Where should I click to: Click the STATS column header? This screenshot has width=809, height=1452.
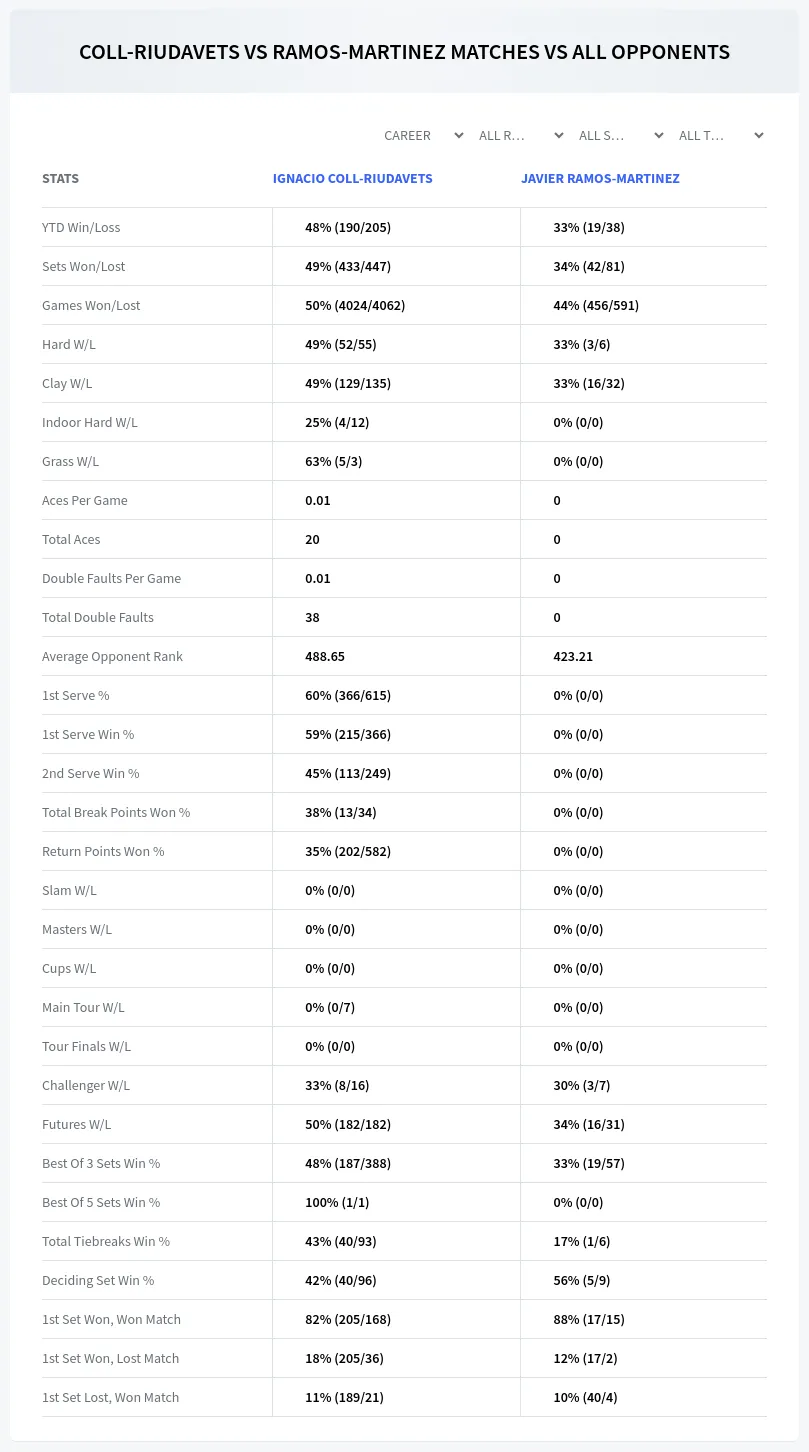click(60, 178)
